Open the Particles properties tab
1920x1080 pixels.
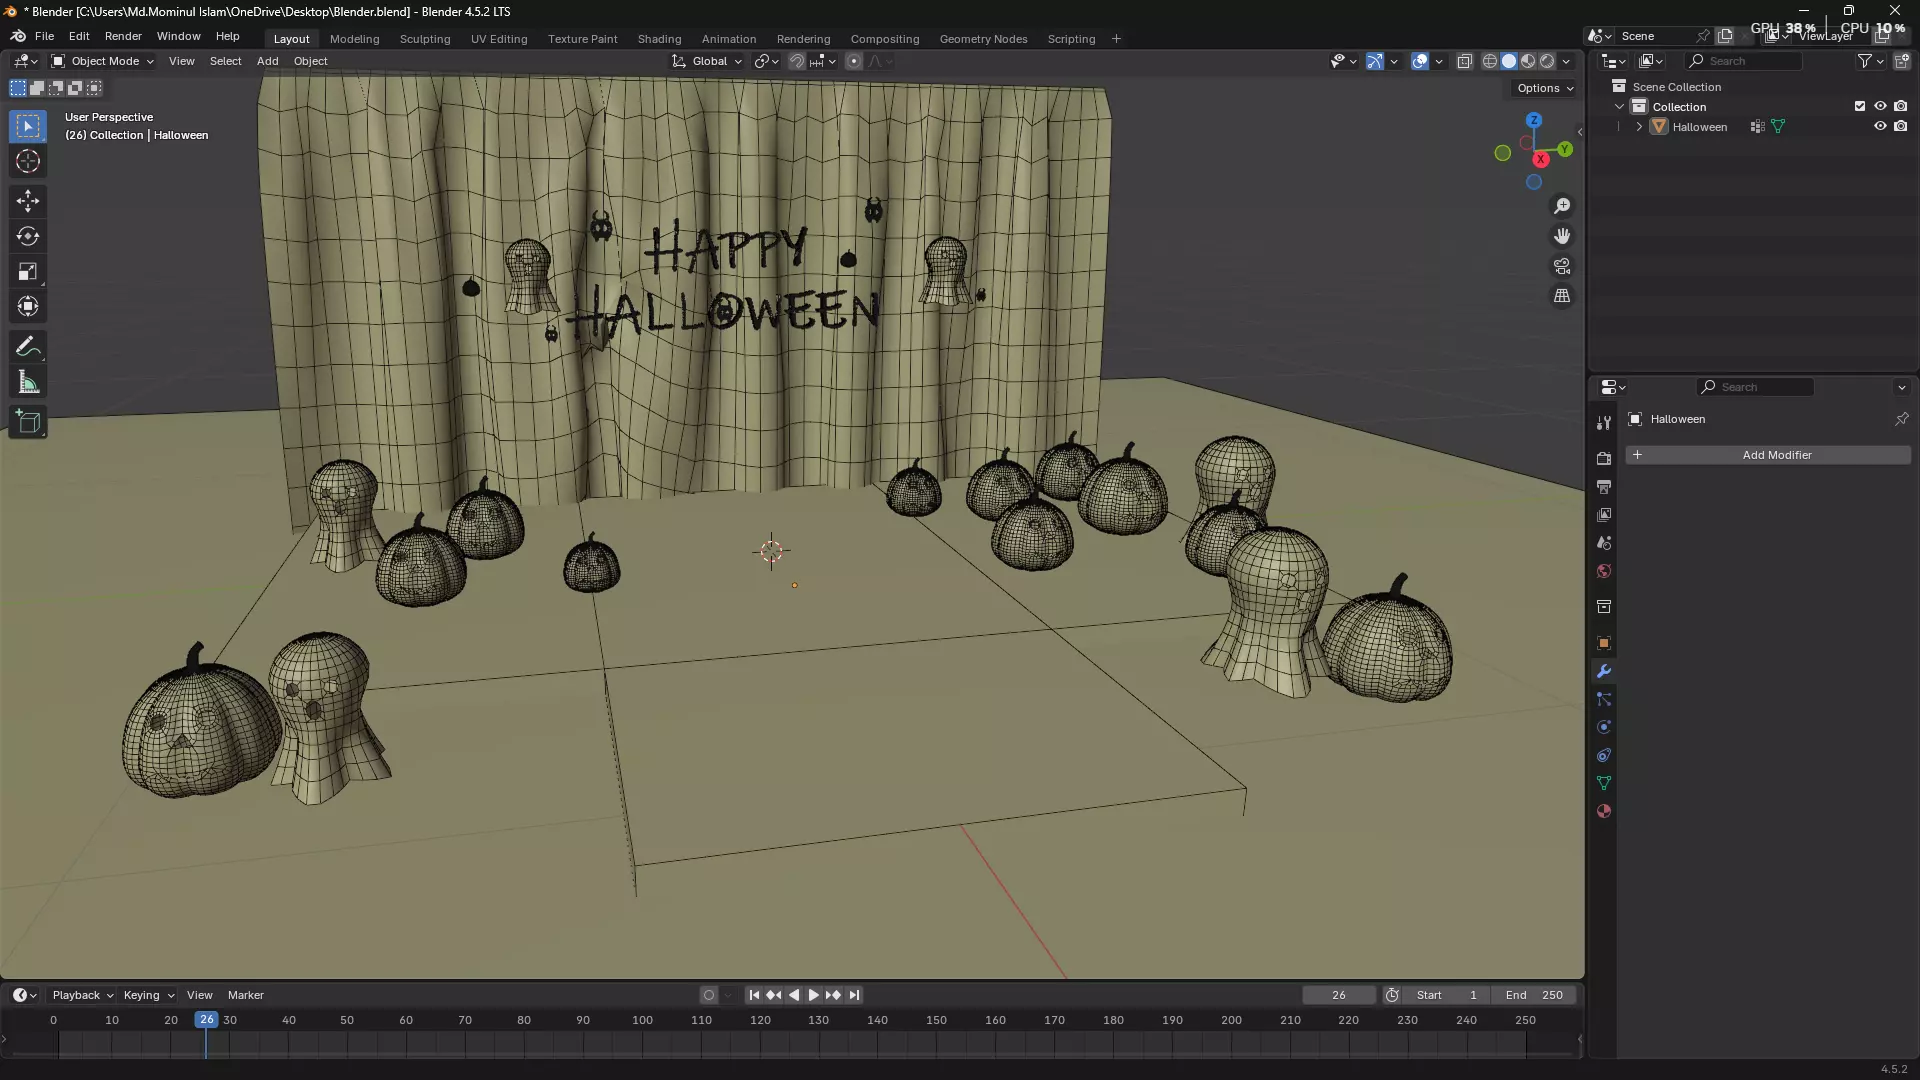click(x=1604, y=699)
